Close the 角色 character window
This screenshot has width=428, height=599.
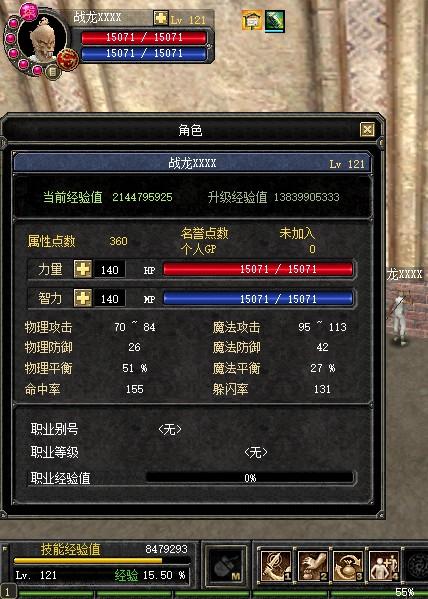coord(367,130)
